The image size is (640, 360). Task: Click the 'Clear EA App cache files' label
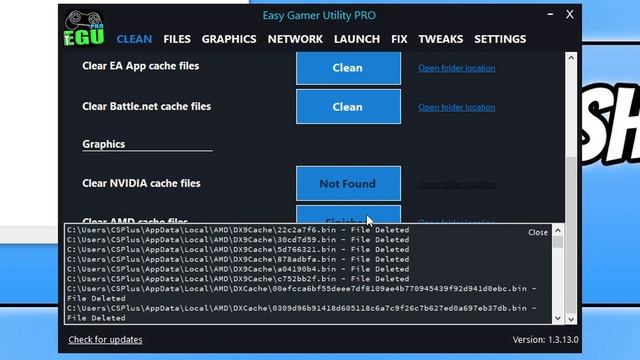point(141,66)
